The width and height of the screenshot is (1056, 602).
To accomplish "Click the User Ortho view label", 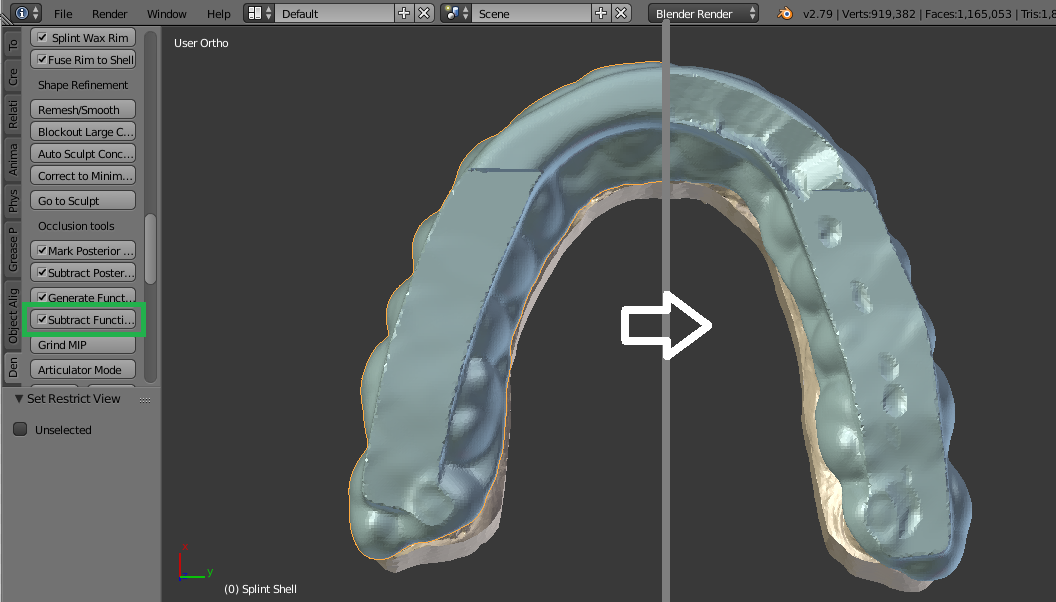I will pos(201,42).
